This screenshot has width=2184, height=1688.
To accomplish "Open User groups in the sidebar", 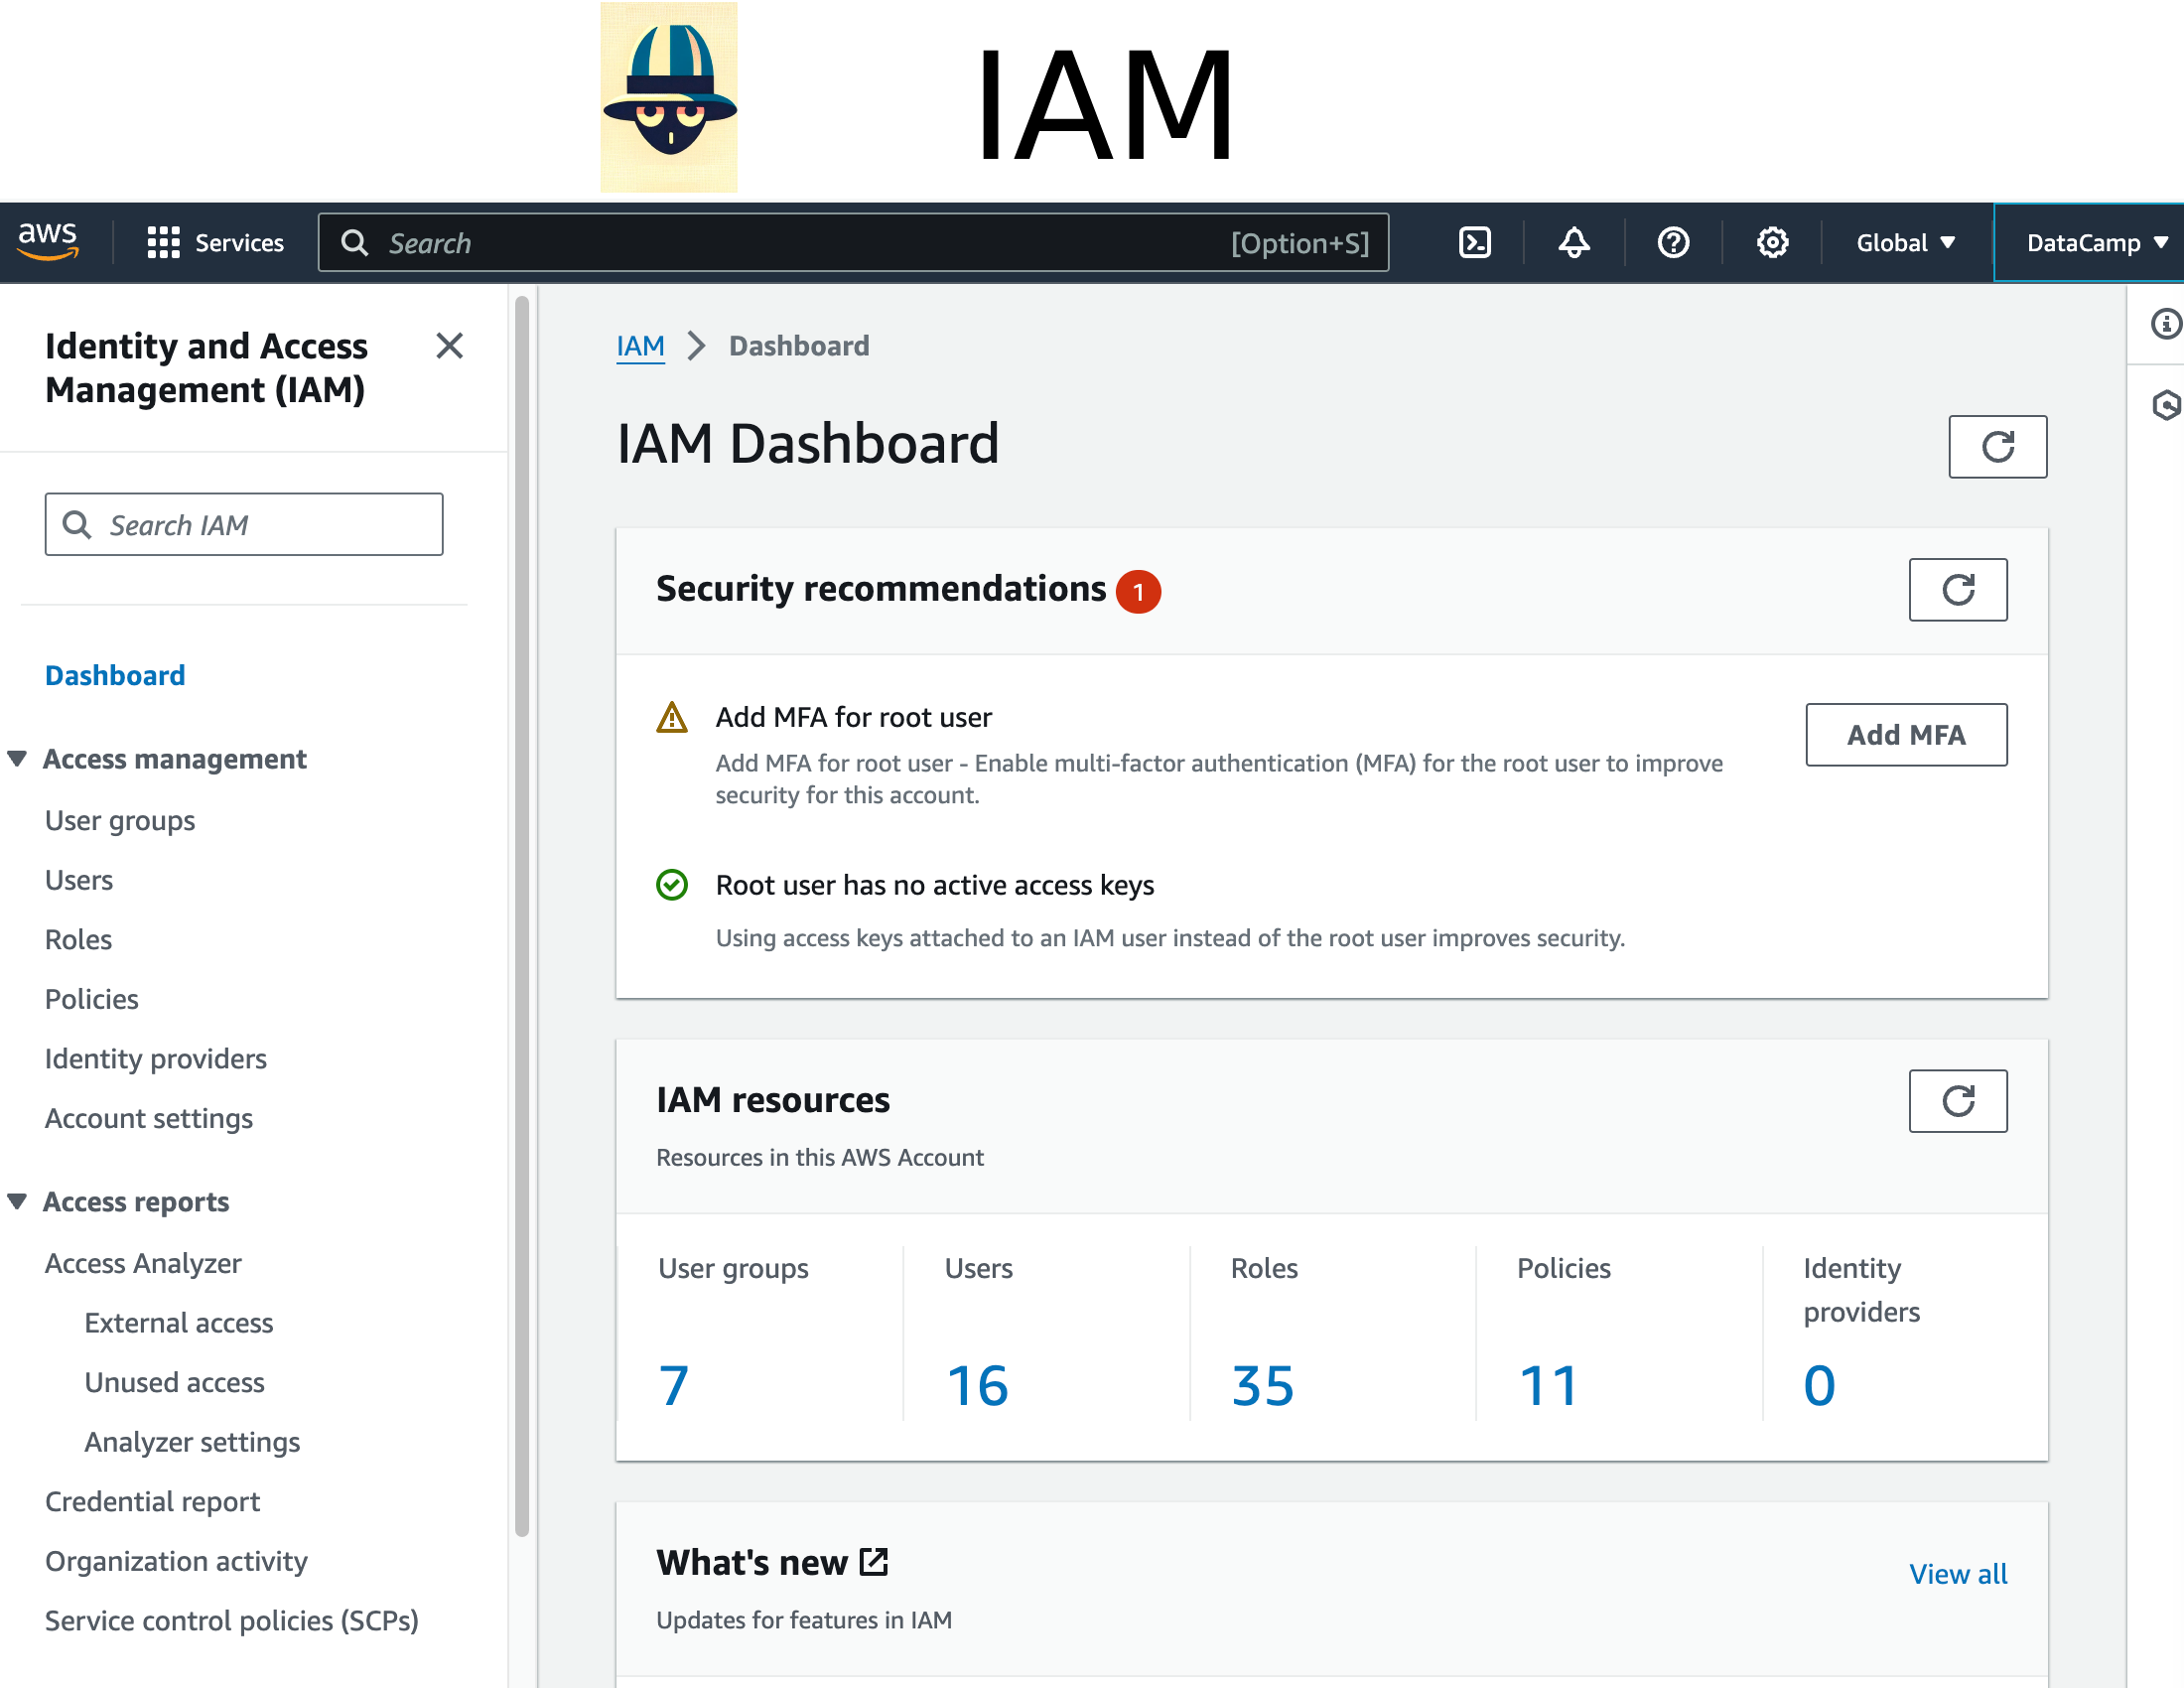I will pyautogui.click(x=120, y=821).
